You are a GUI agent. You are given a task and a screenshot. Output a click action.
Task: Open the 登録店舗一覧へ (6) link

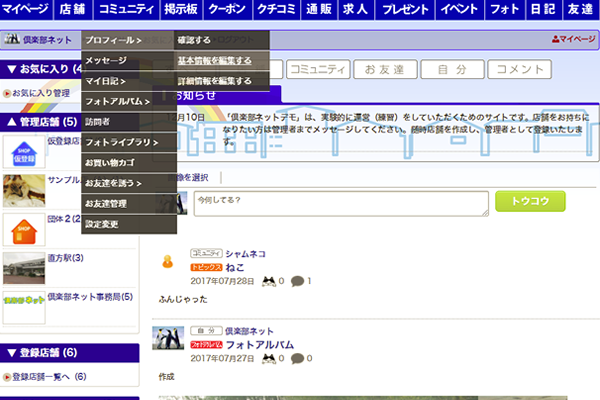49,377
